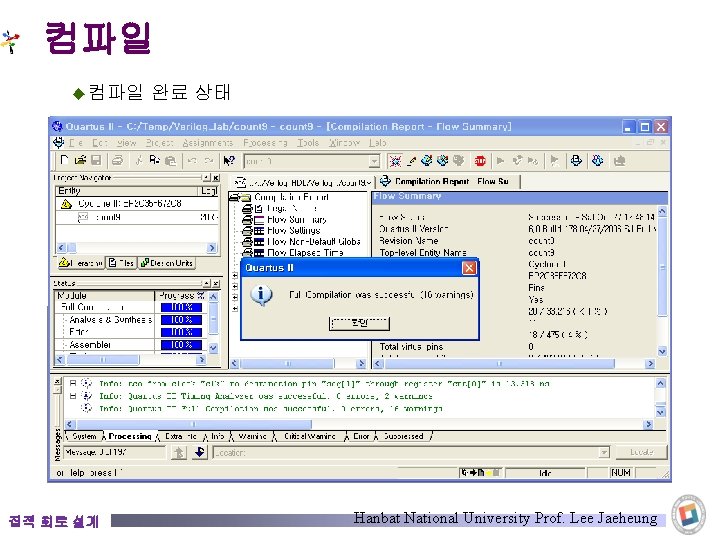Open the File menu
The image size is (720, 540).
pyautogui.click(x=76, y=143)
